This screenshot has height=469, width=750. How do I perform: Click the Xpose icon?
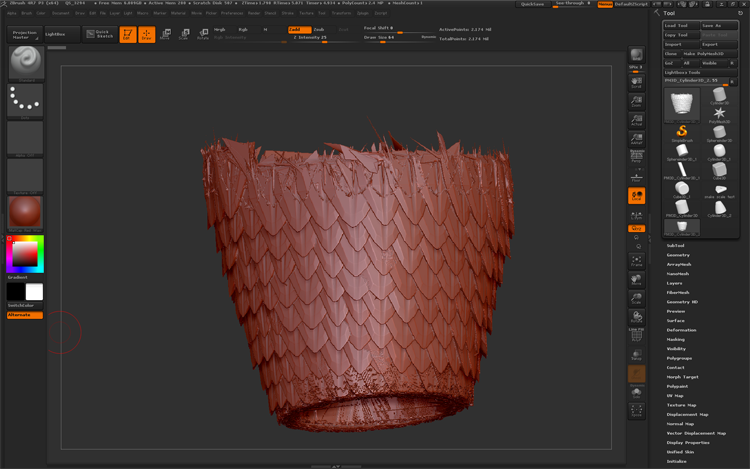636,410
